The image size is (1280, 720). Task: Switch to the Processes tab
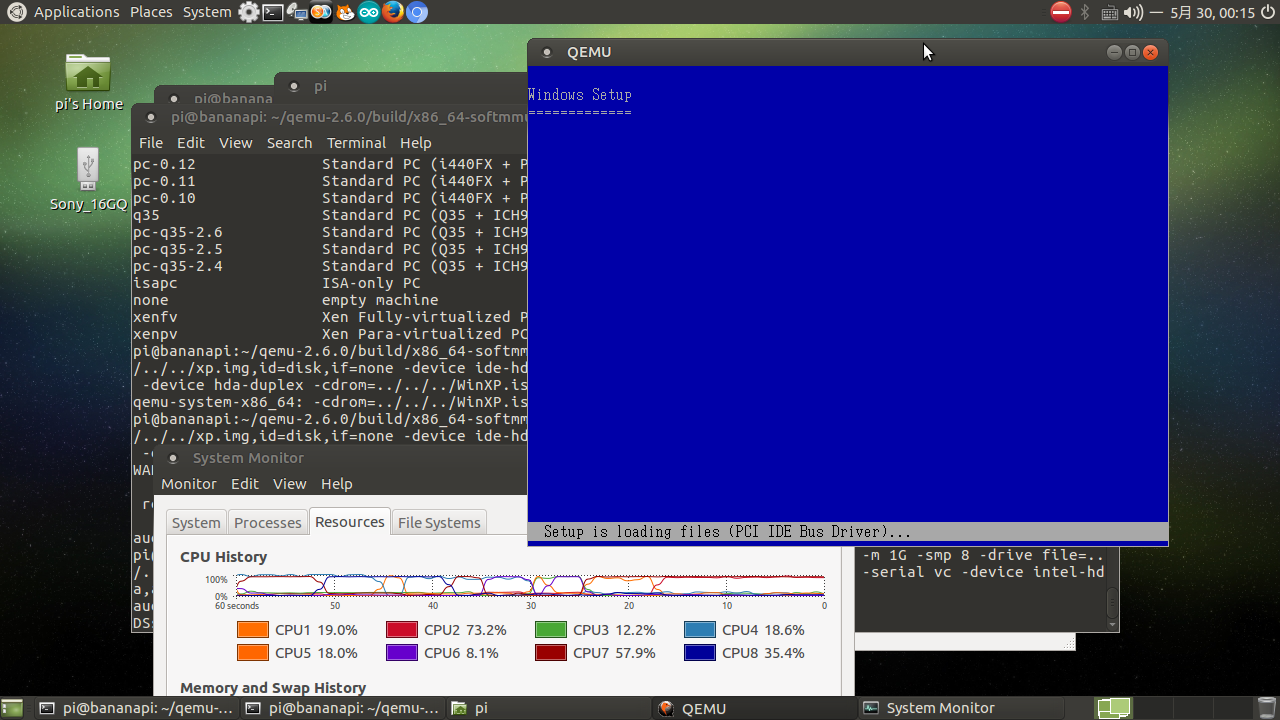(267, 523)
